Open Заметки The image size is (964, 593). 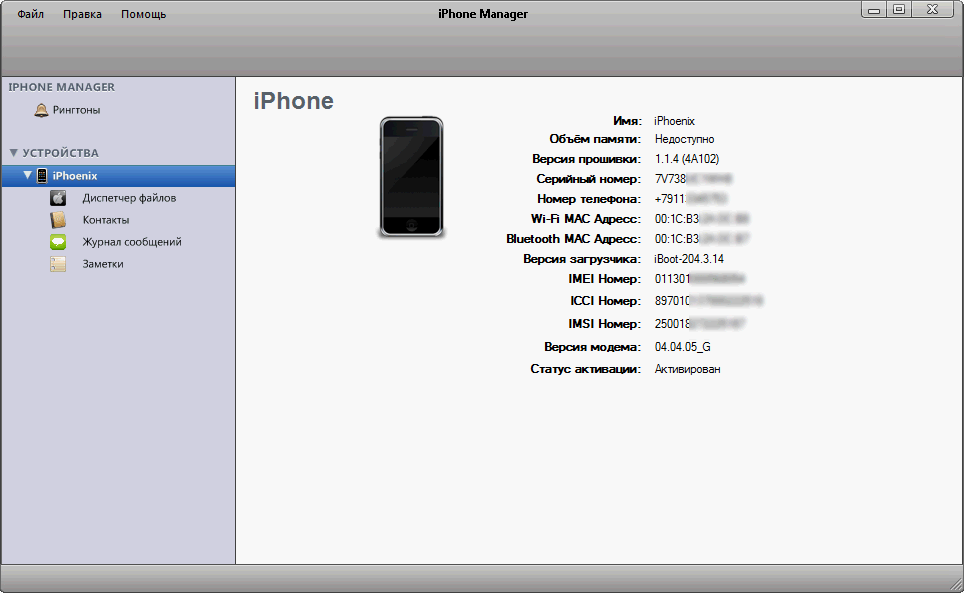click(x=103, y=264)
